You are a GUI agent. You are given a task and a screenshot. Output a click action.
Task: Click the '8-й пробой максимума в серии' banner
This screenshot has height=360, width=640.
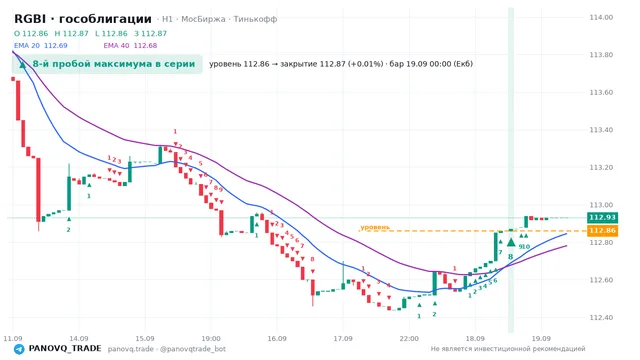(x=107, y=64)
